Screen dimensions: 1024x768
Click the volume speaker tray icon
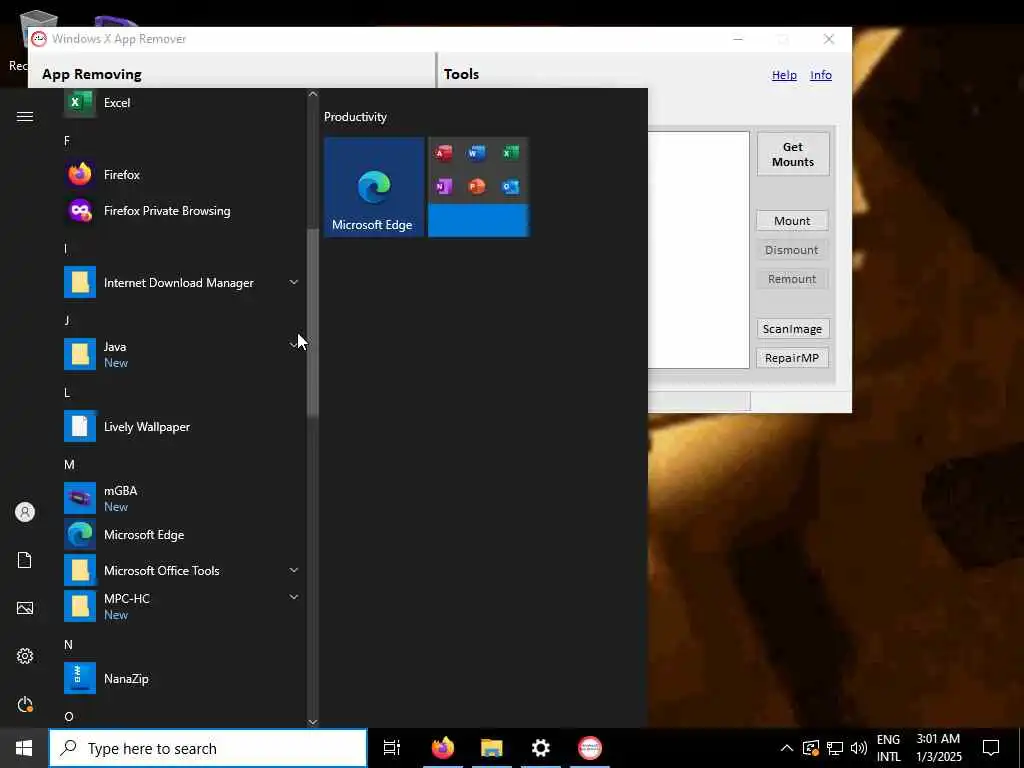click(x=859, y=748)
